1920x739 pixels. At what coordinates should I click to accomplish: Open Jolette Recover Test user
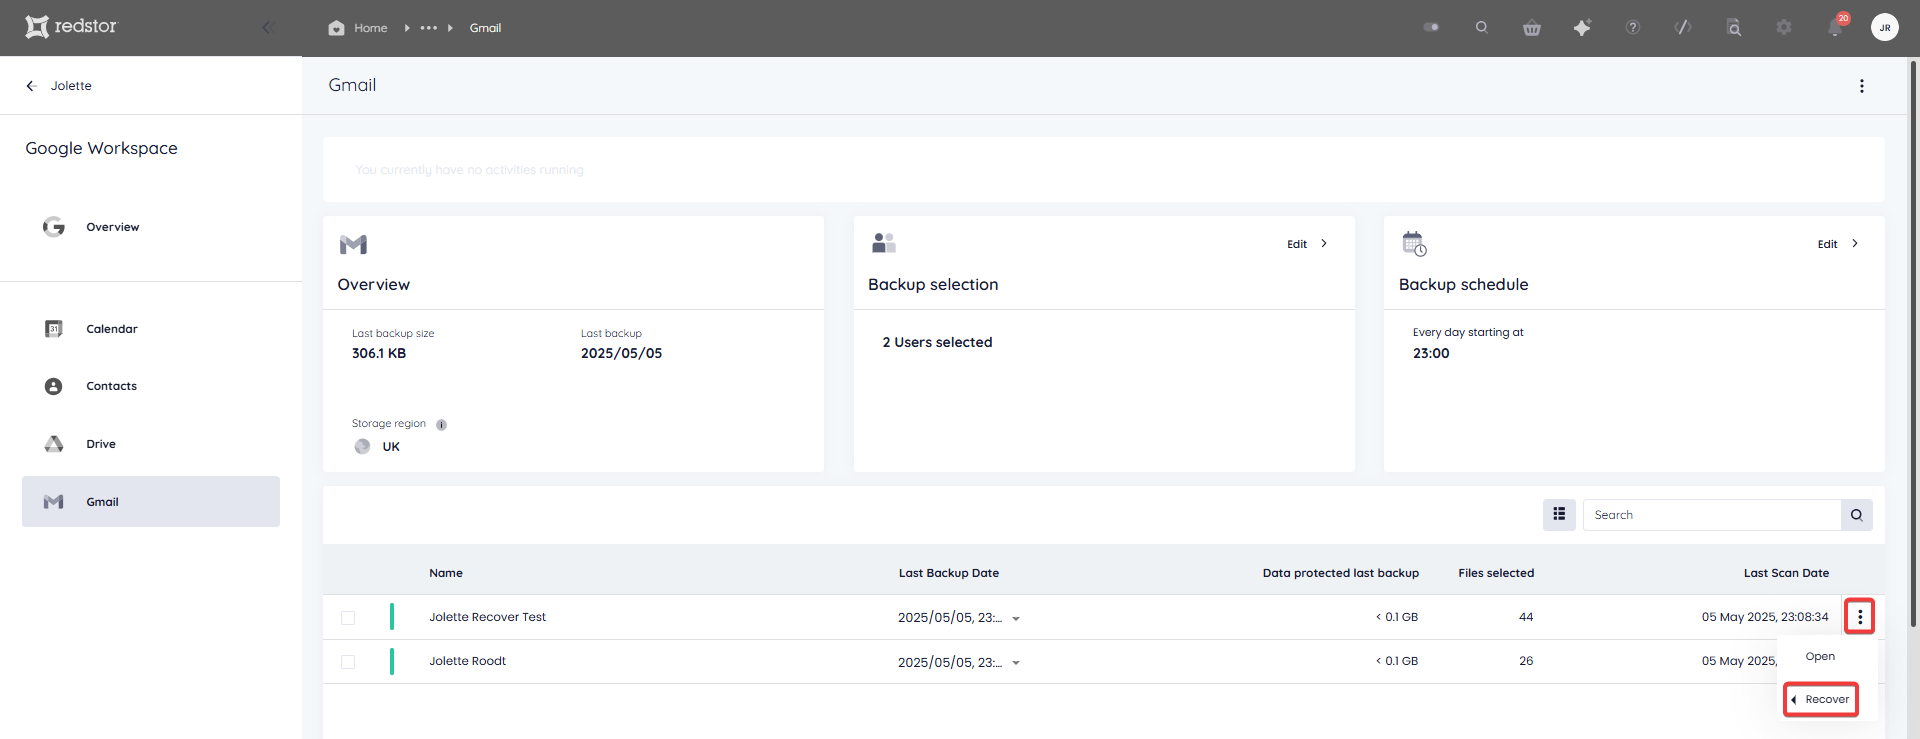coord(488,617)
